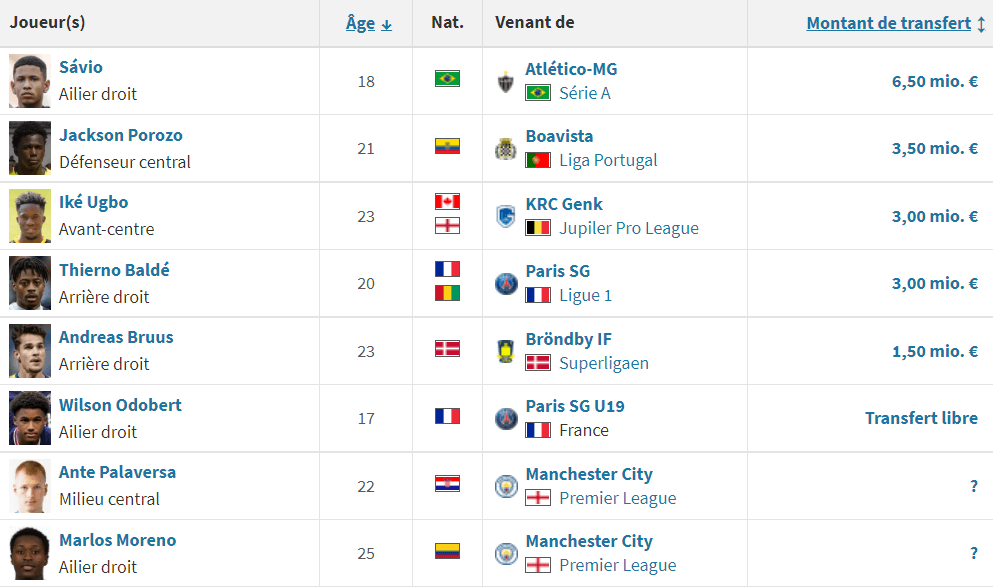
Task: Click Marlos Moreno's Colombia nationality flag
Action: tap(447, 550)
